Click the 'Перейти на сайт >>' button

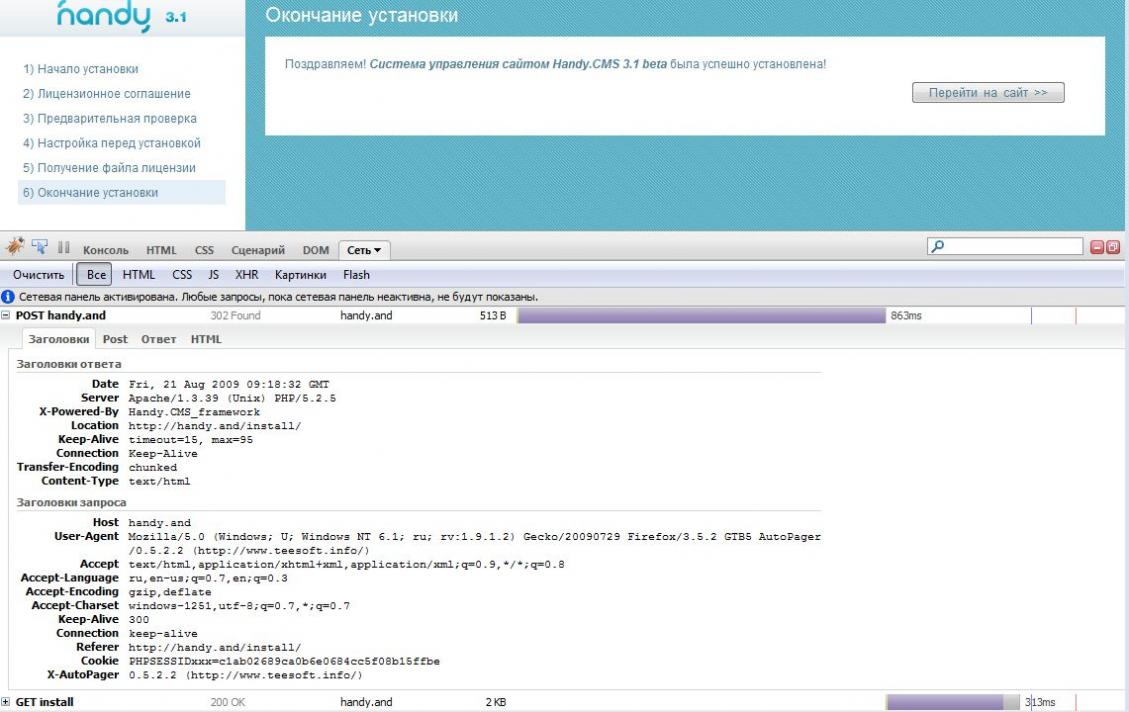coord(987,93)
